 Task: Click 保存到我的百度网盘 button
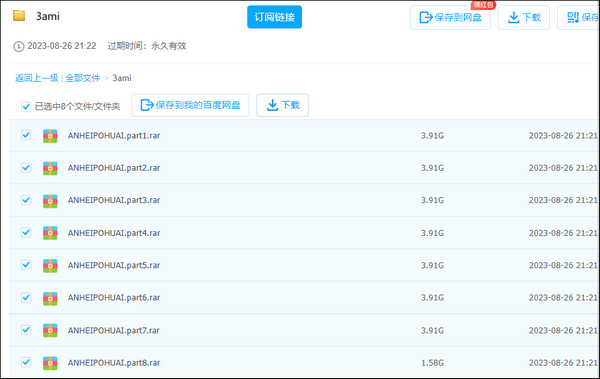[x=190, y=105]
